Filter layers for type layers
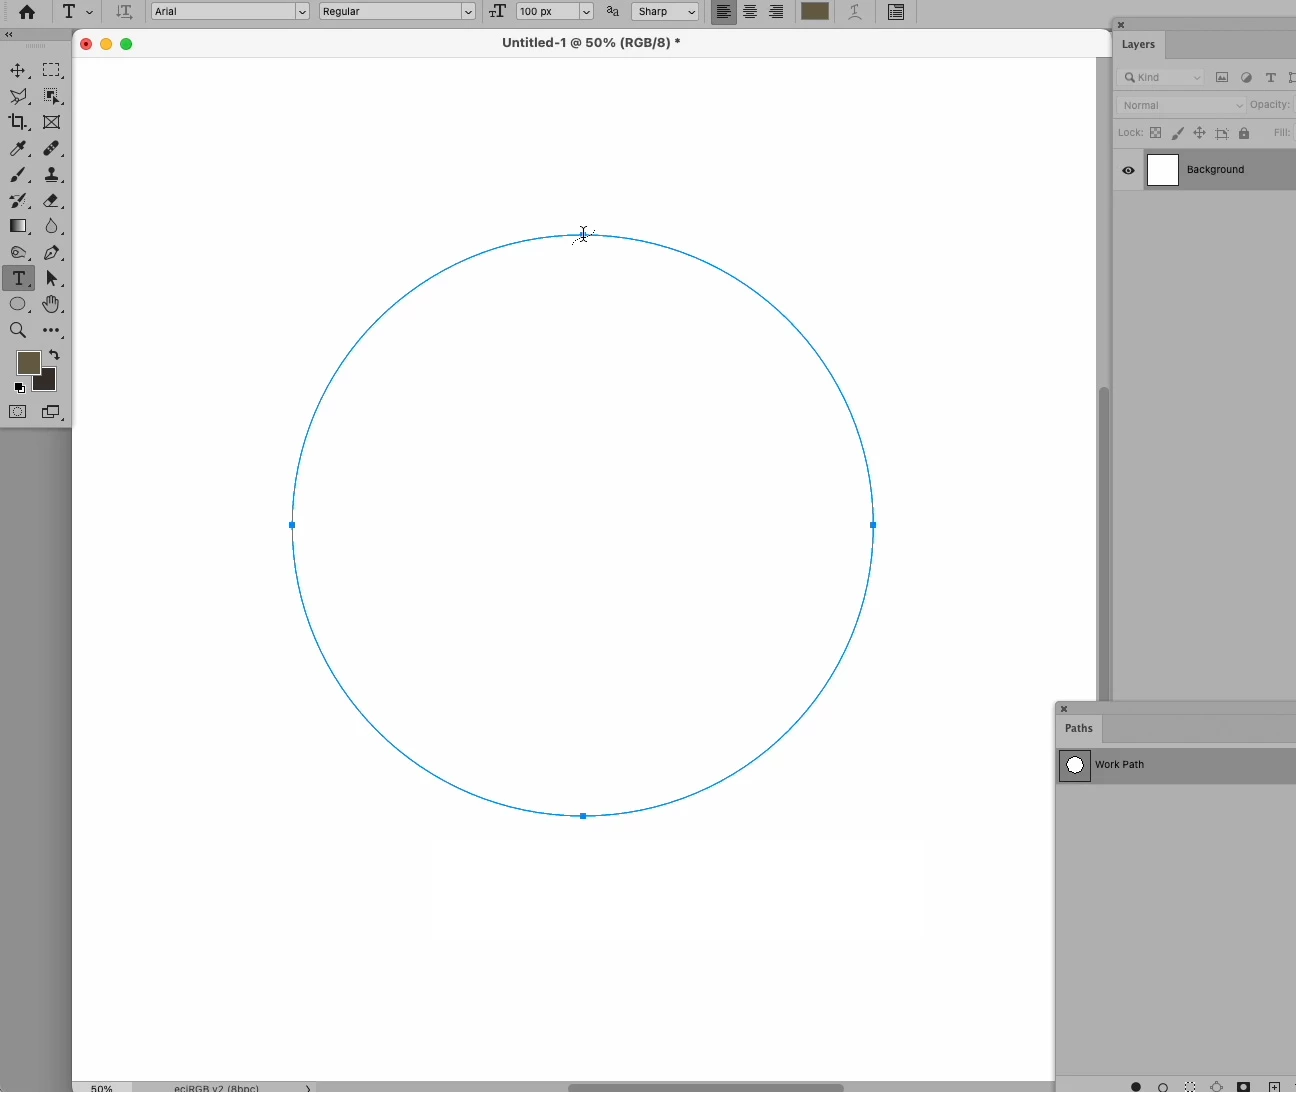This screenshot has width=1297, height=1093. click(1271, 78)
